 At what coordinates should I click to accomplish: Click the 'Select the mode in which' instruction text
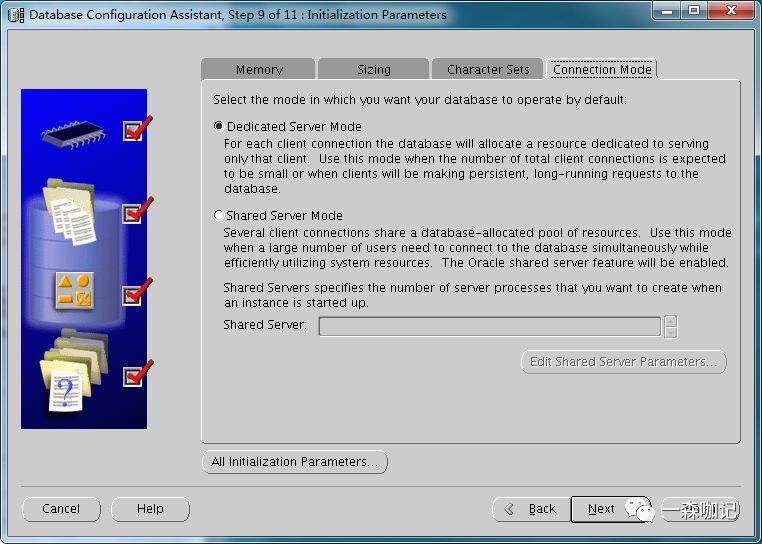420,100
